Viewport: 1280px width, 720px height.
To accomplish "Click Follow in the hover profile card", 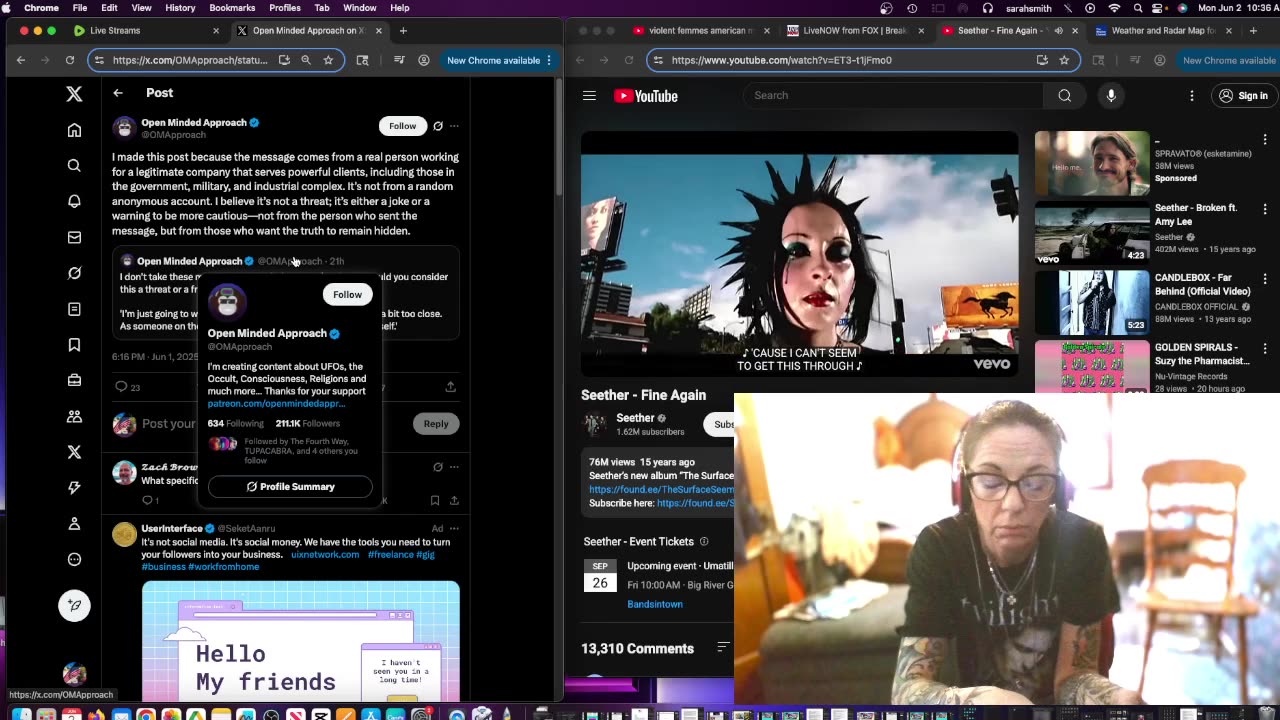I will pyautogui.click(x=347, y=294).
